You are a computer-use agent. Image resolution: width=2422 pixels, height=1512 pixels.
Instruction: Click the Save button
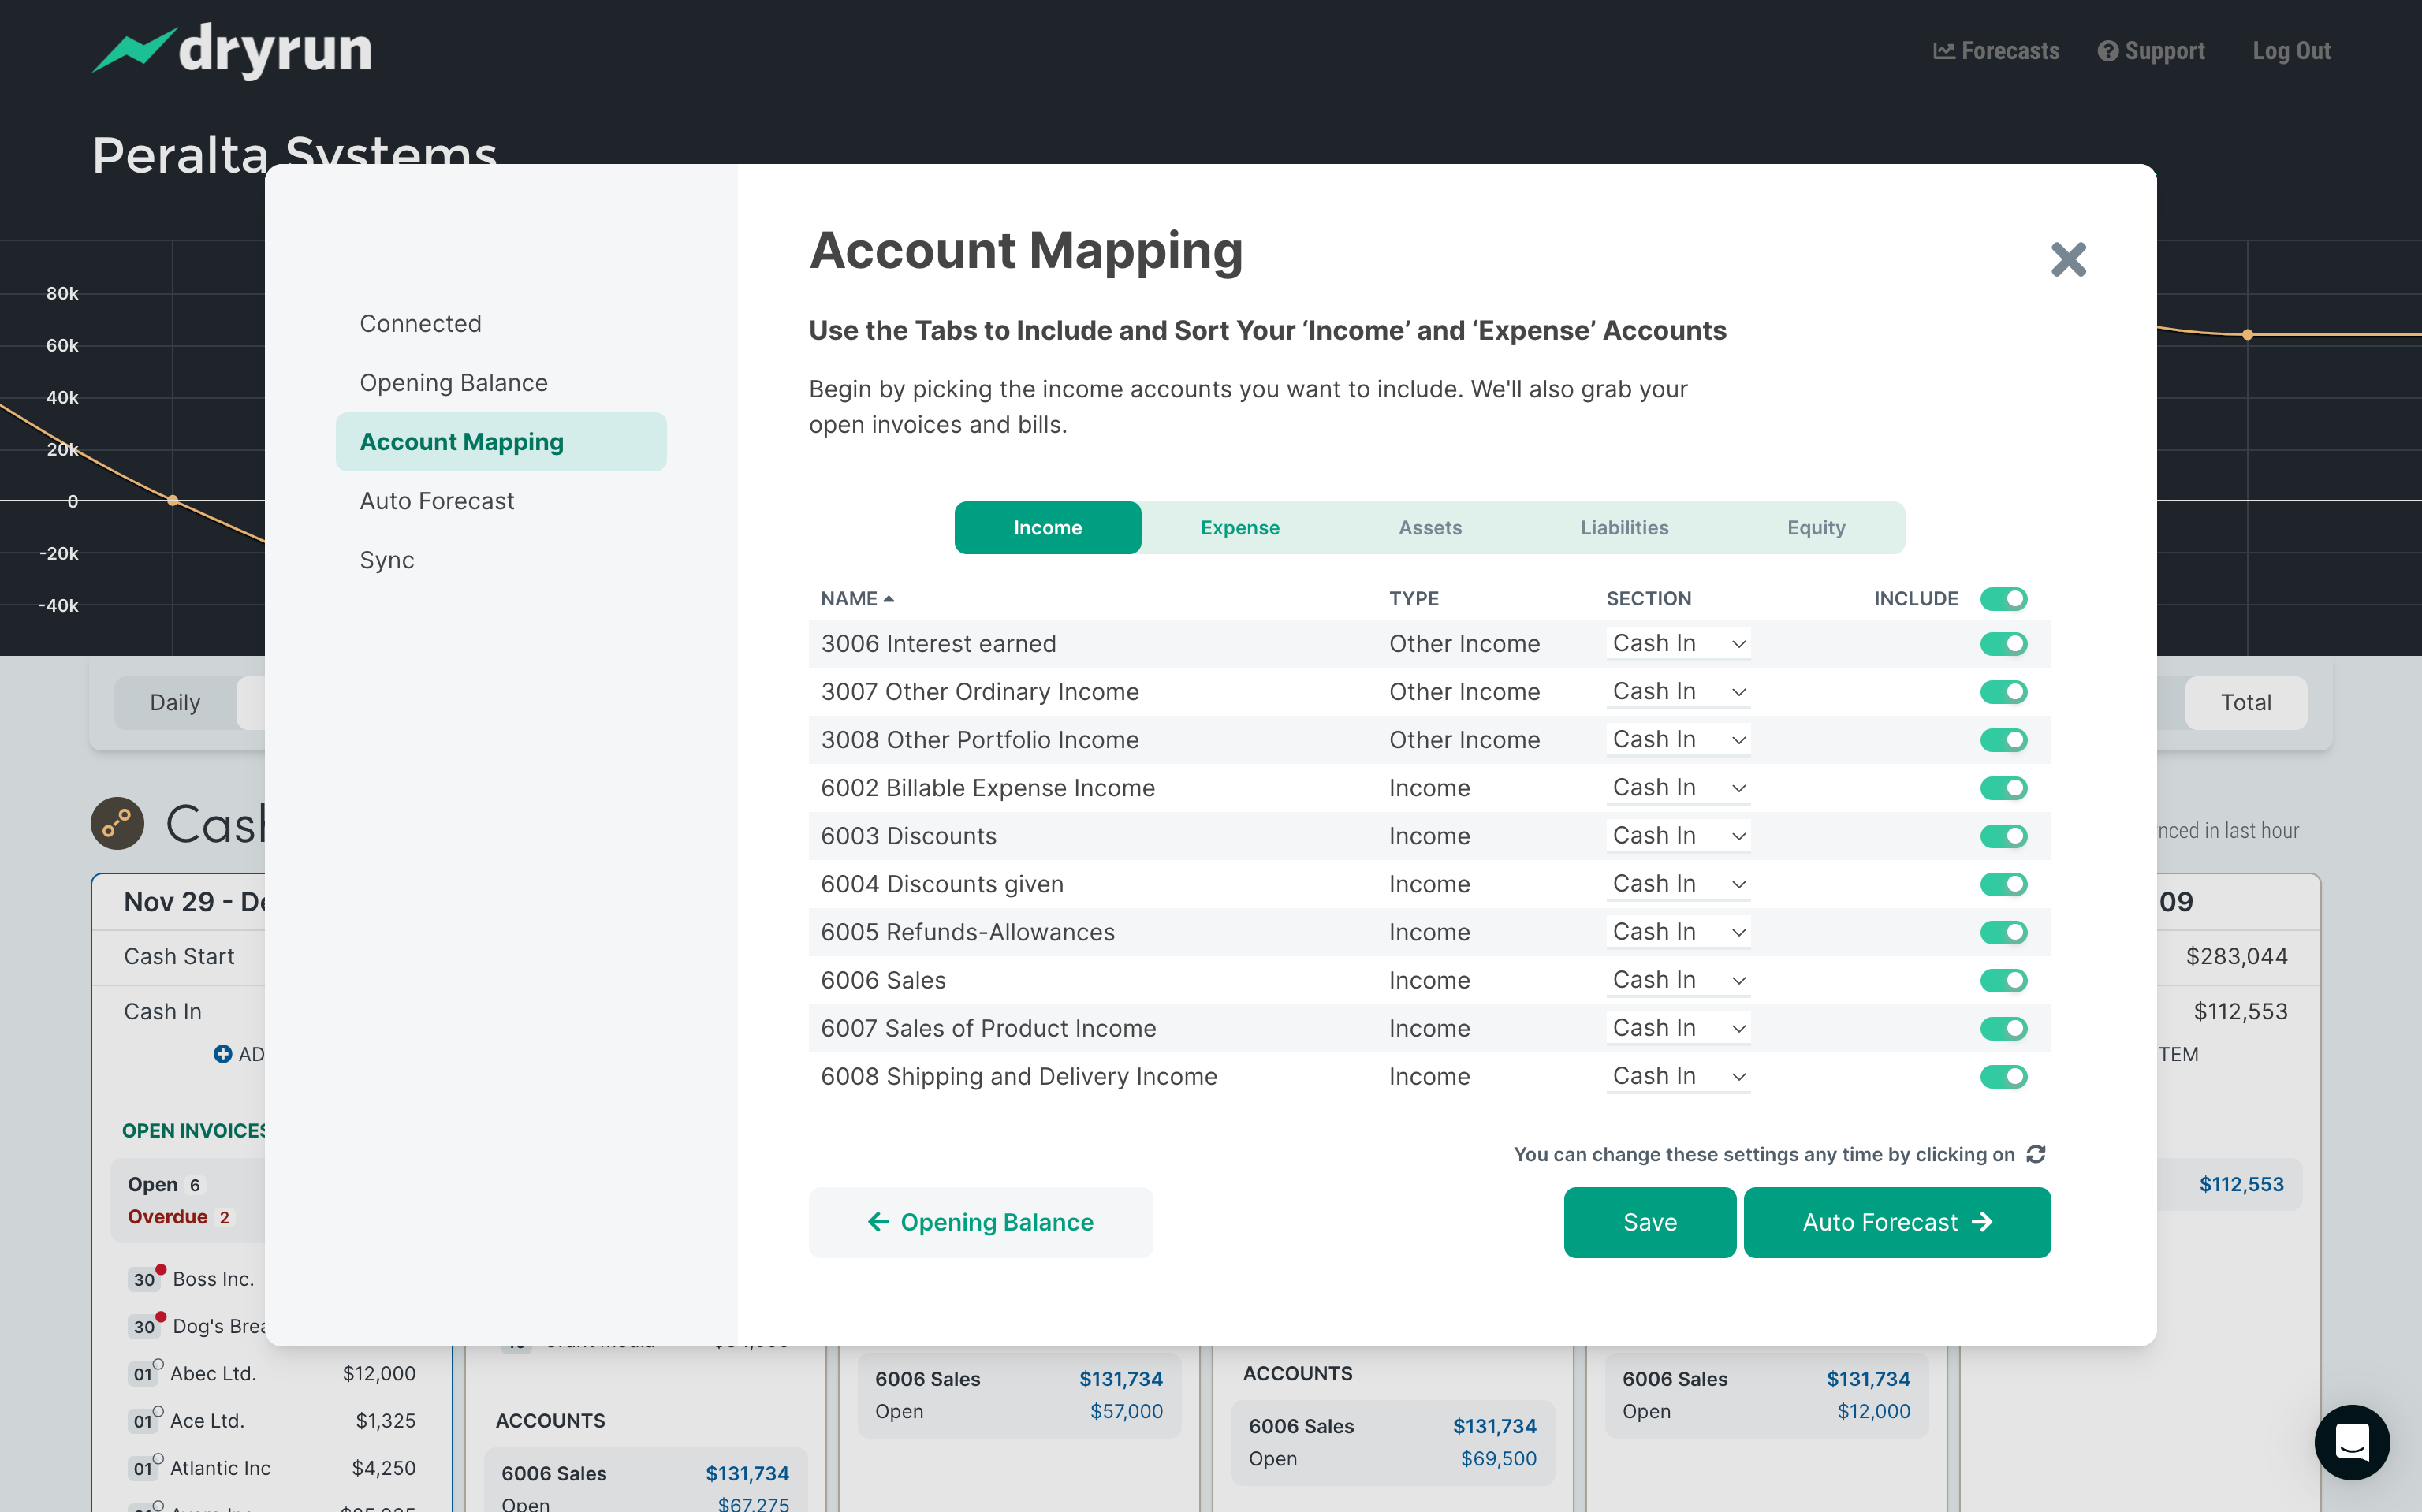1649,1222
